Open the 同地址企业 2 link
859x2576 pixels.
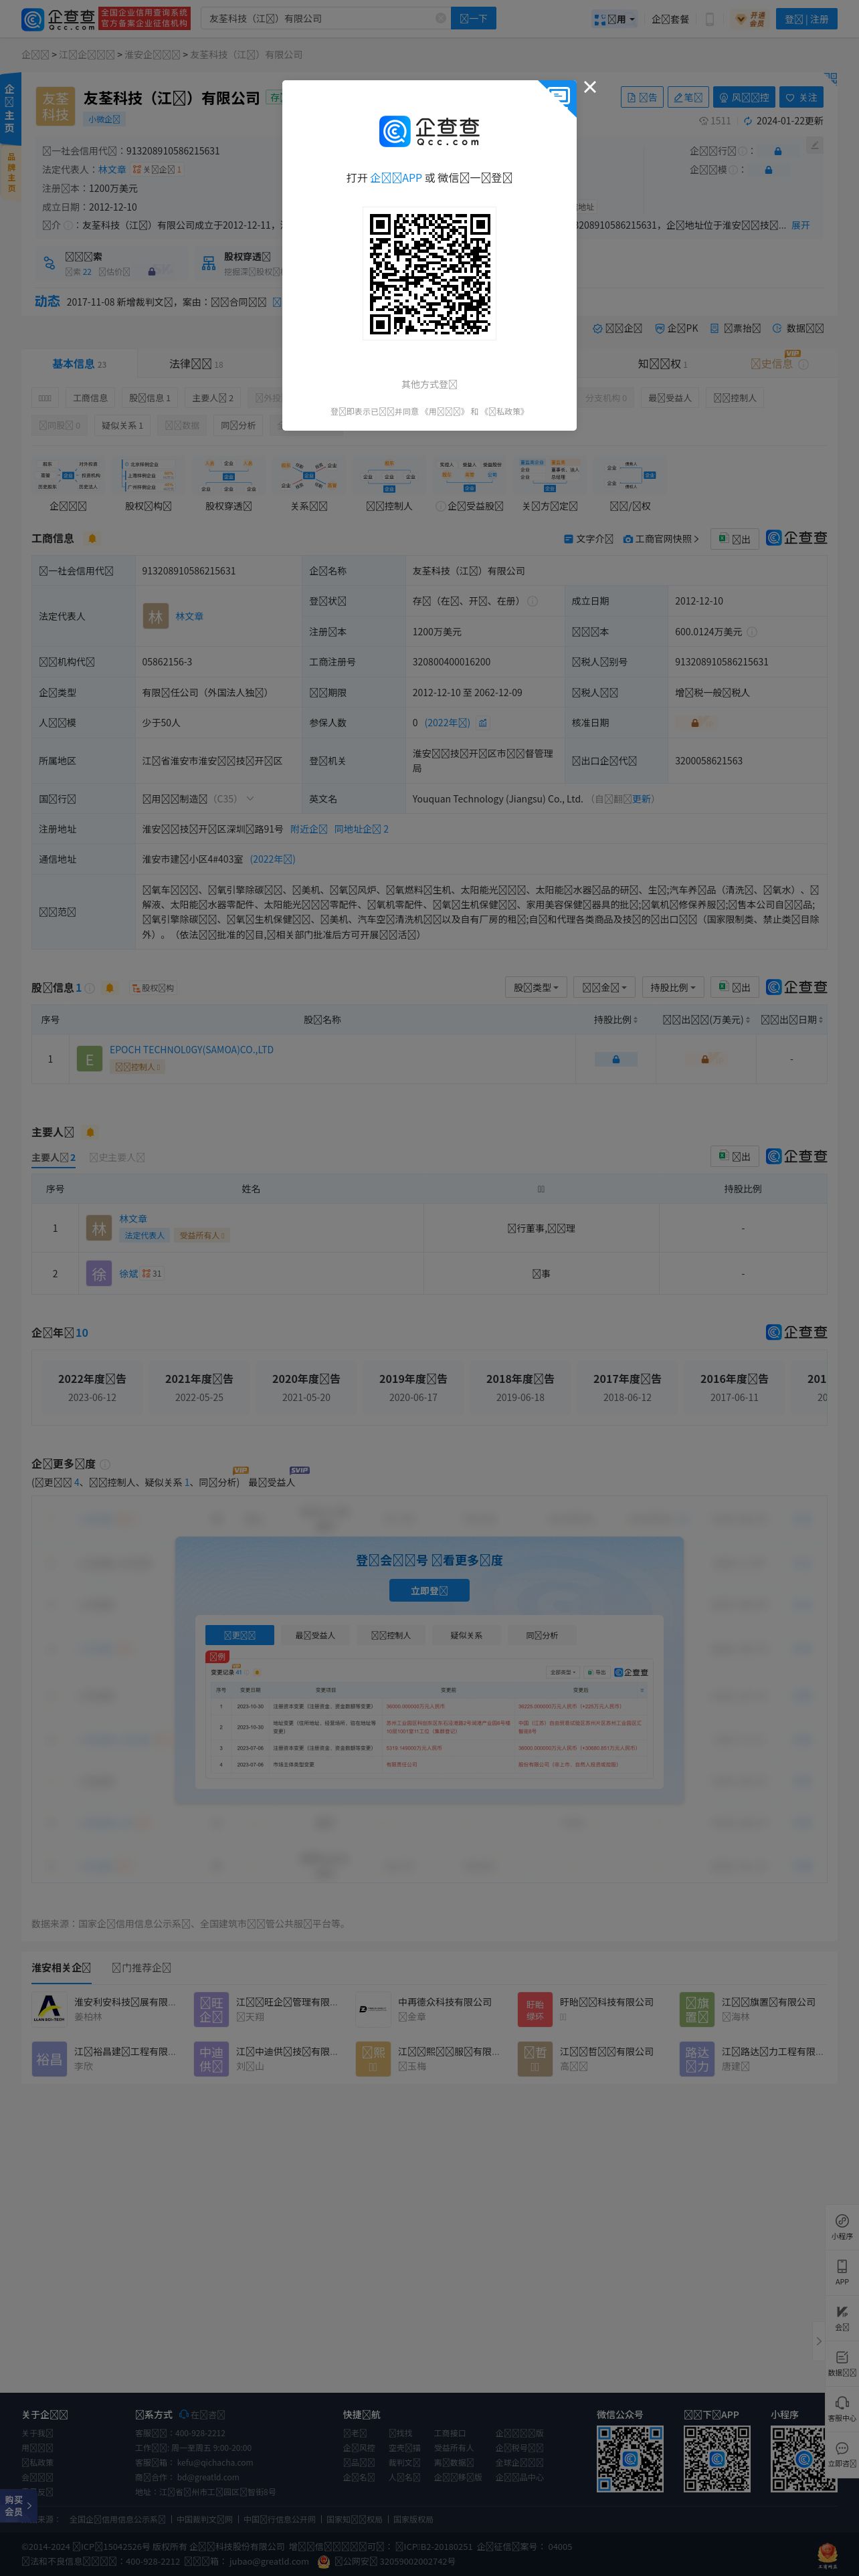[361, 829]
